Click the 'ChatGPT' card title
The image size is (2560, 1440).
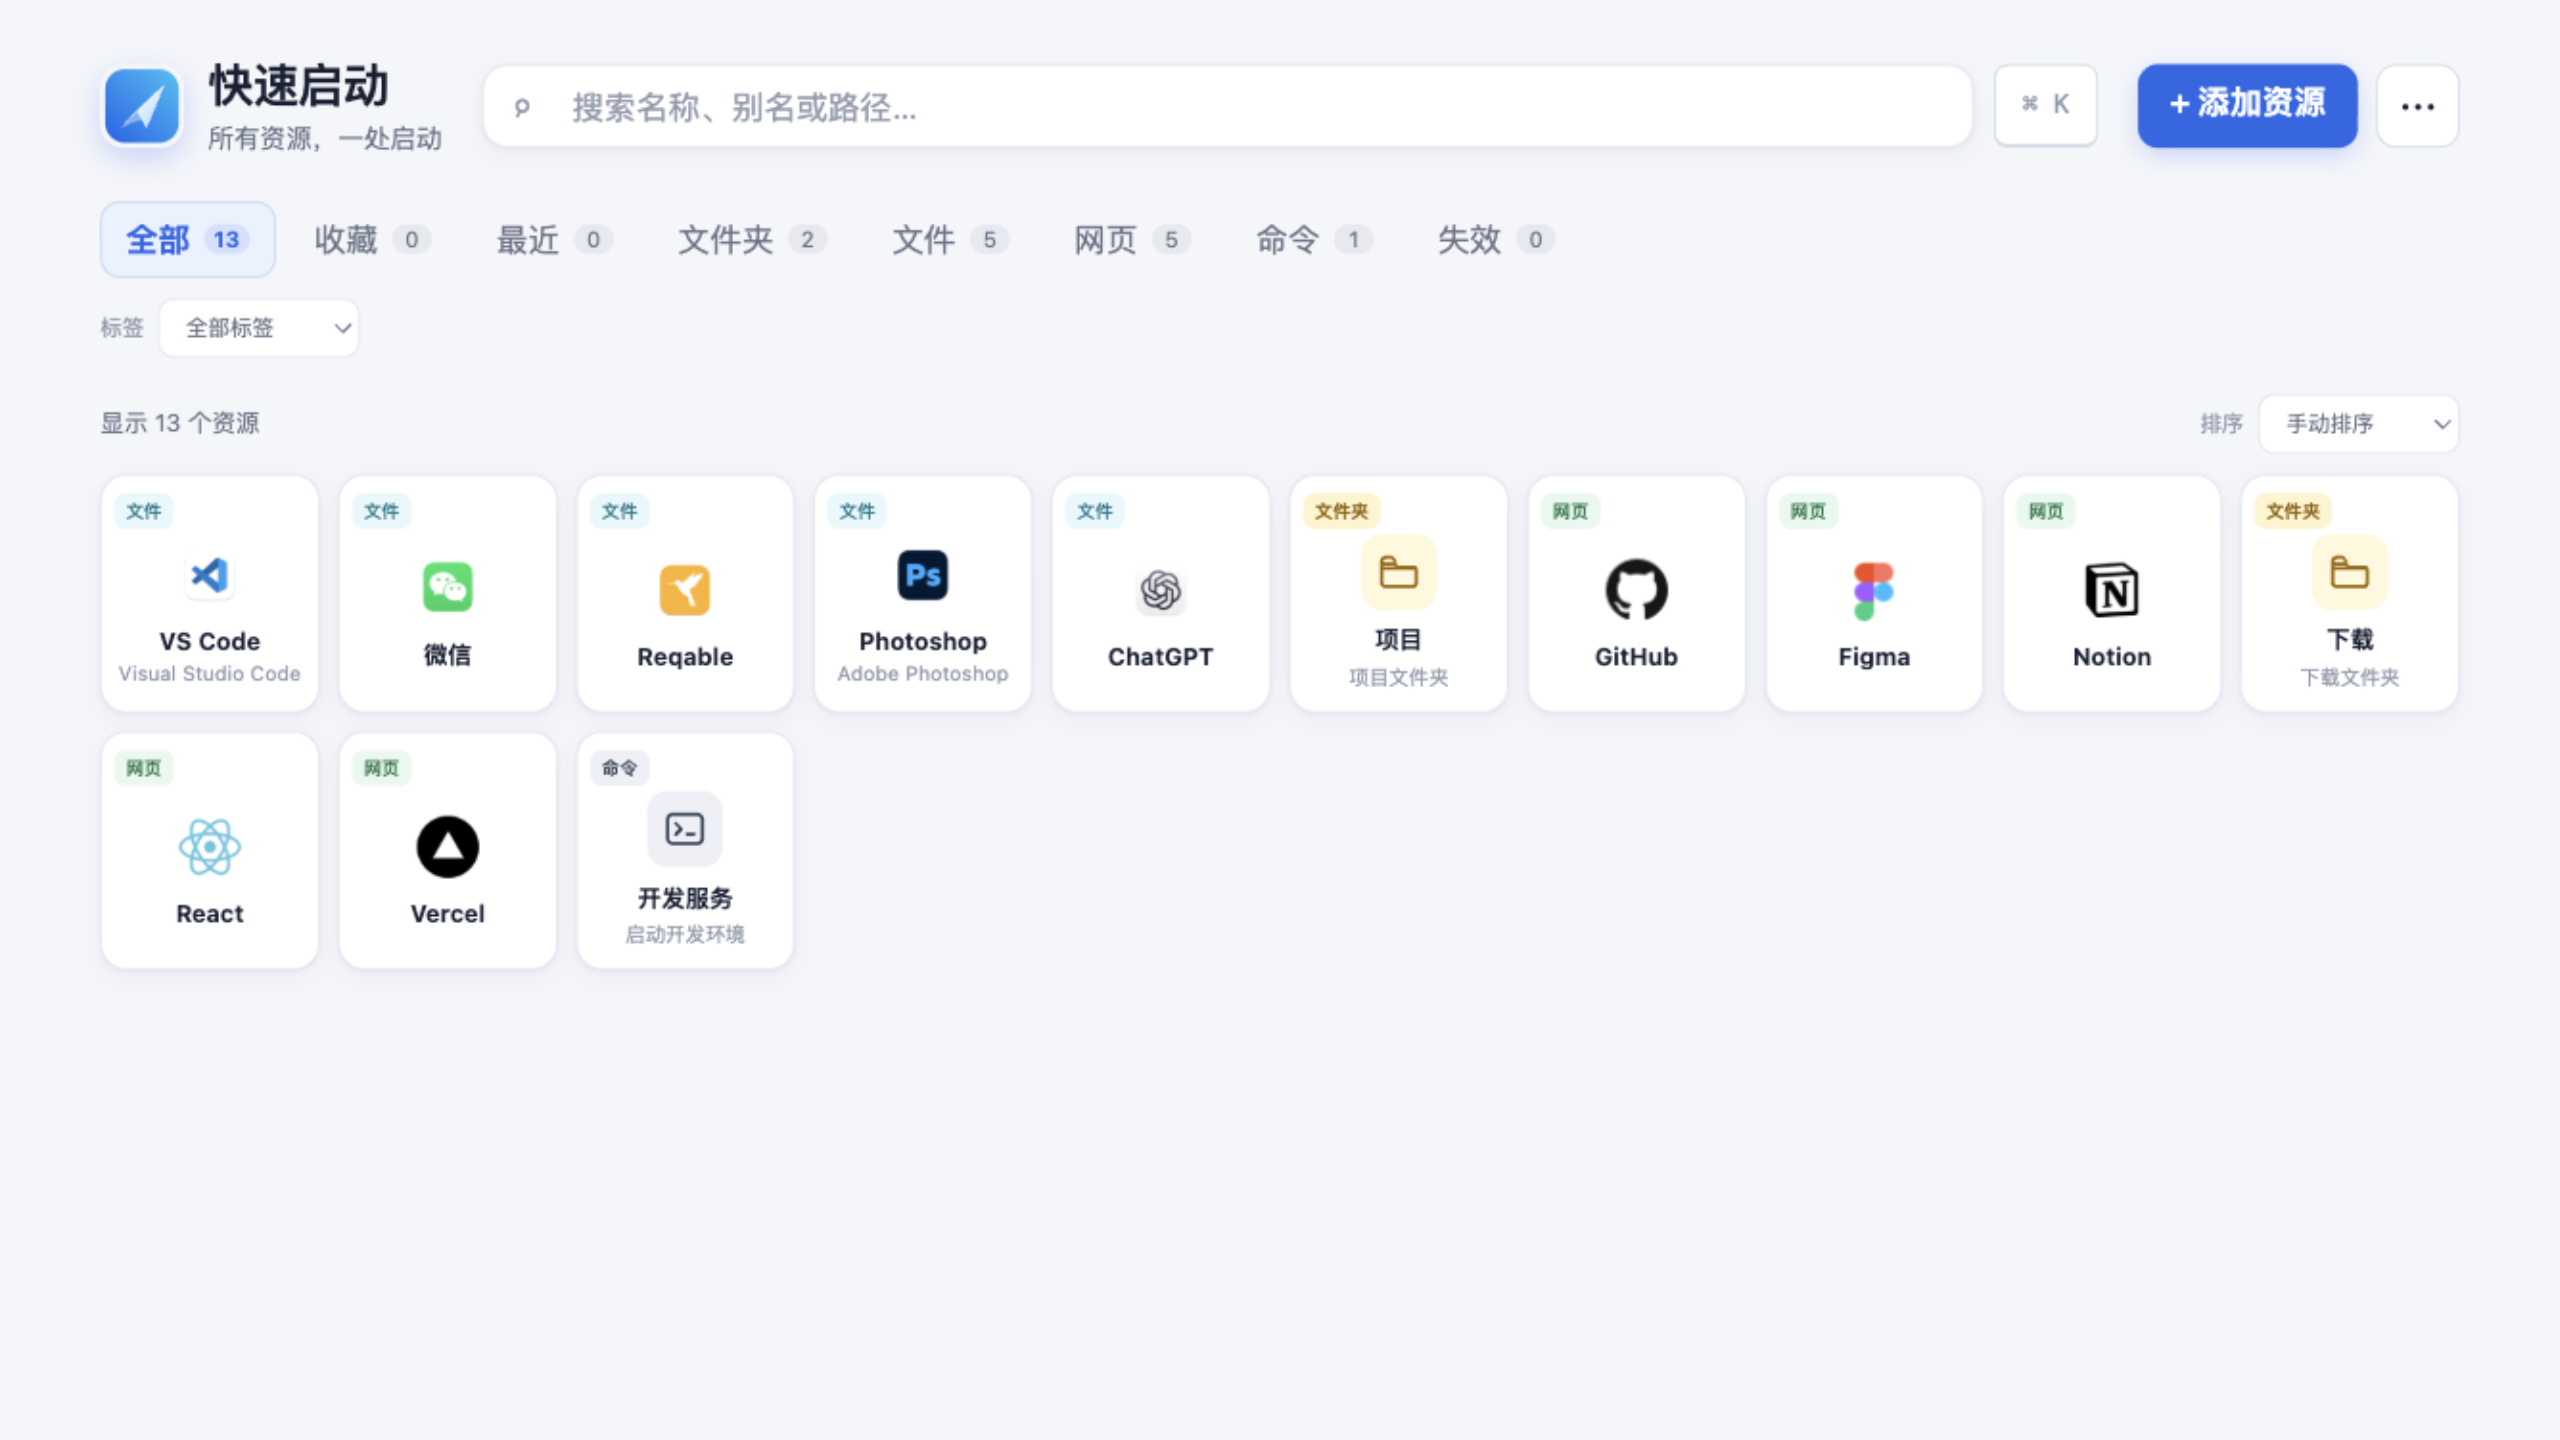pyautogui.click(x=1160, y=657)
